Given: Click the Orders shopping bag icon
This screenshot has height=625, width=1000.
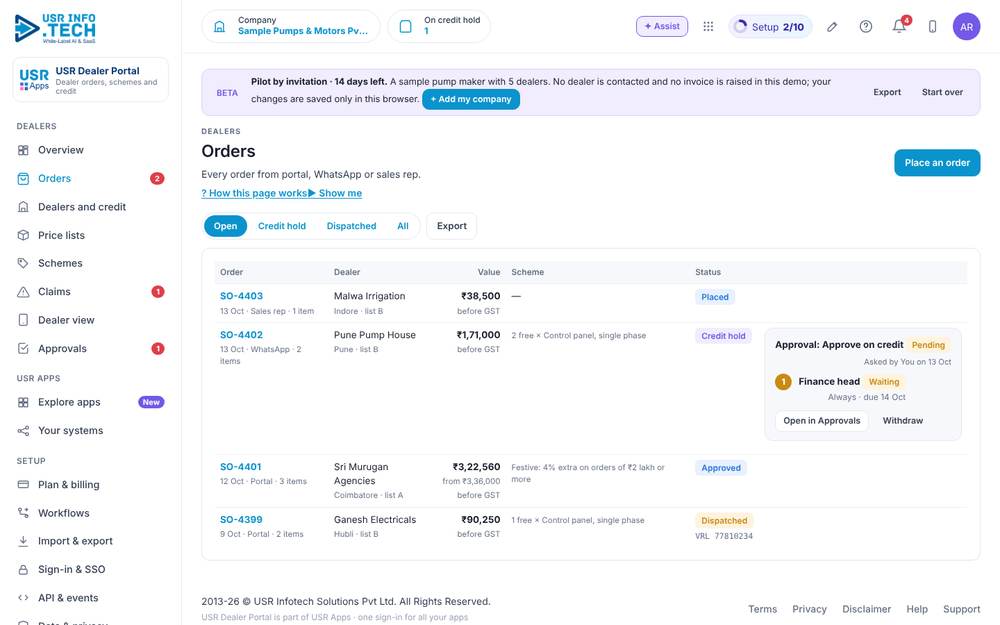Looking at the screenshot, I should 23,179.
